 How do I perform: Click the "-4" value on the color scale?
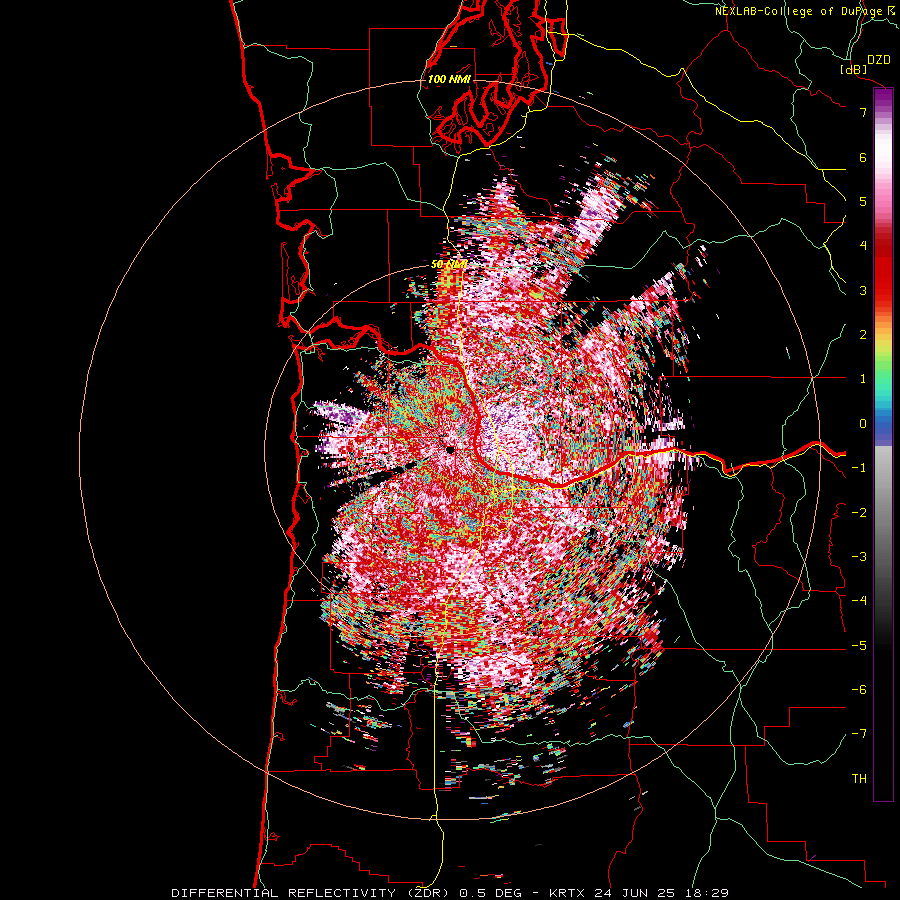click(859, 601)
